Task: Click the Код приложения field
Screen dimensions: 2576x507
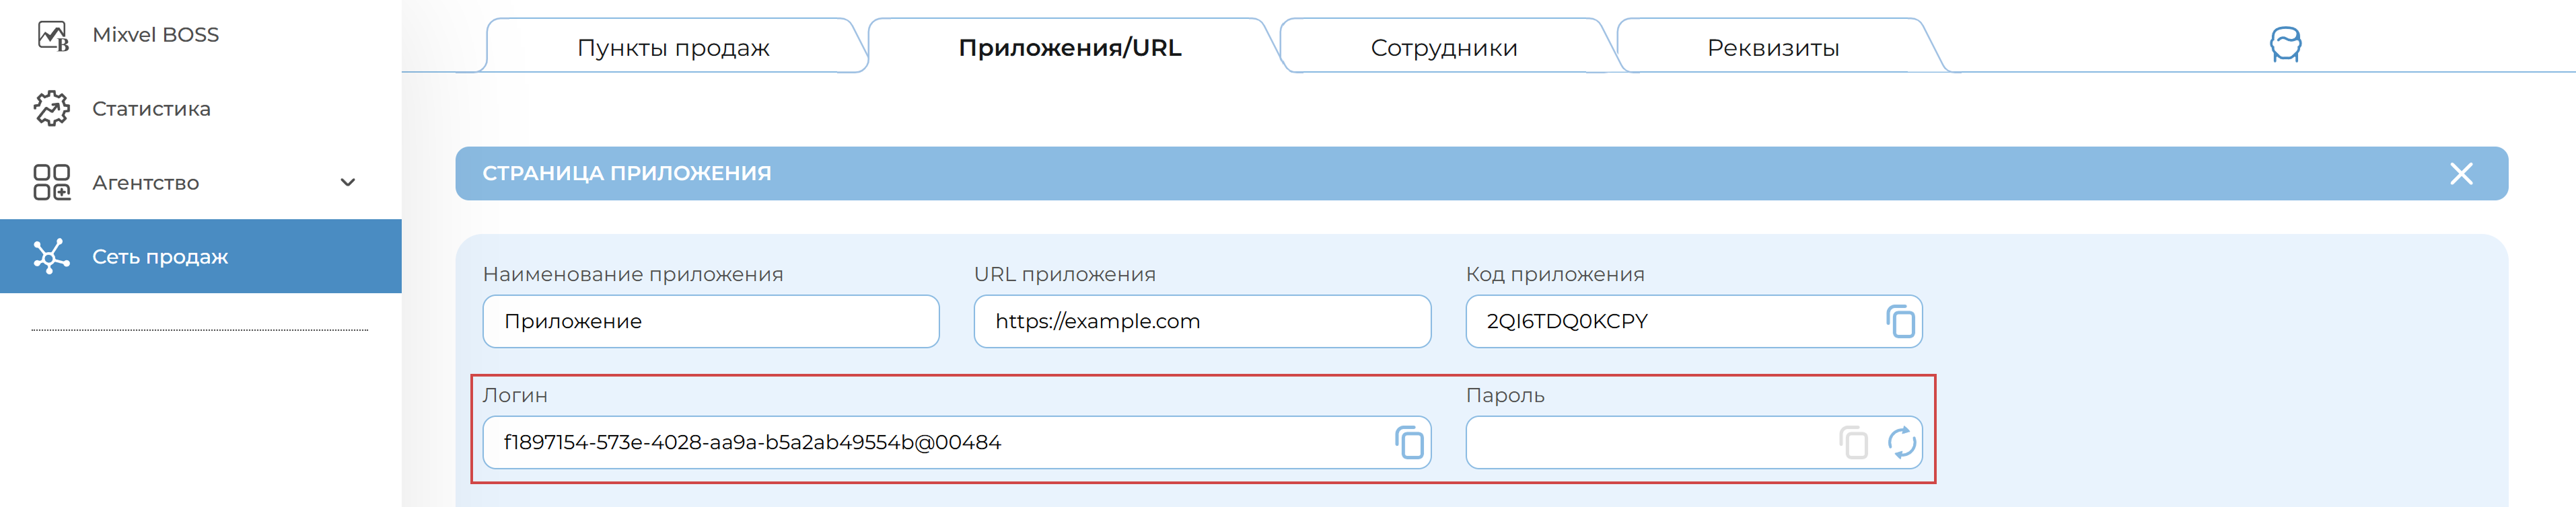Action: 1670,322
